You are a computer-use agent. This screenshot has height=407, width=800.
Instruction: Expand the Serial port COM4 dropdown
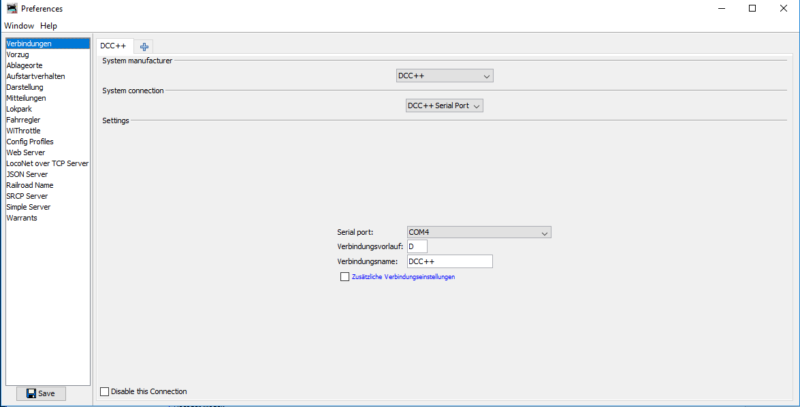(x=479, y=232)
